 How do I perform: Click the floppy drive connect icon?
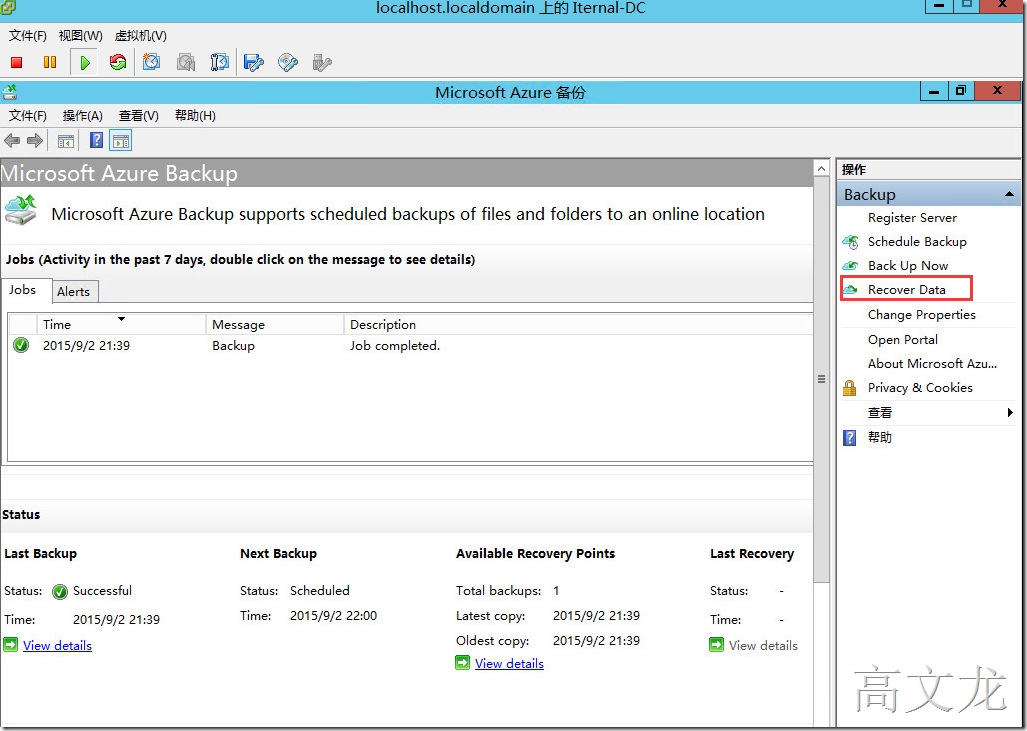[253, 62]
